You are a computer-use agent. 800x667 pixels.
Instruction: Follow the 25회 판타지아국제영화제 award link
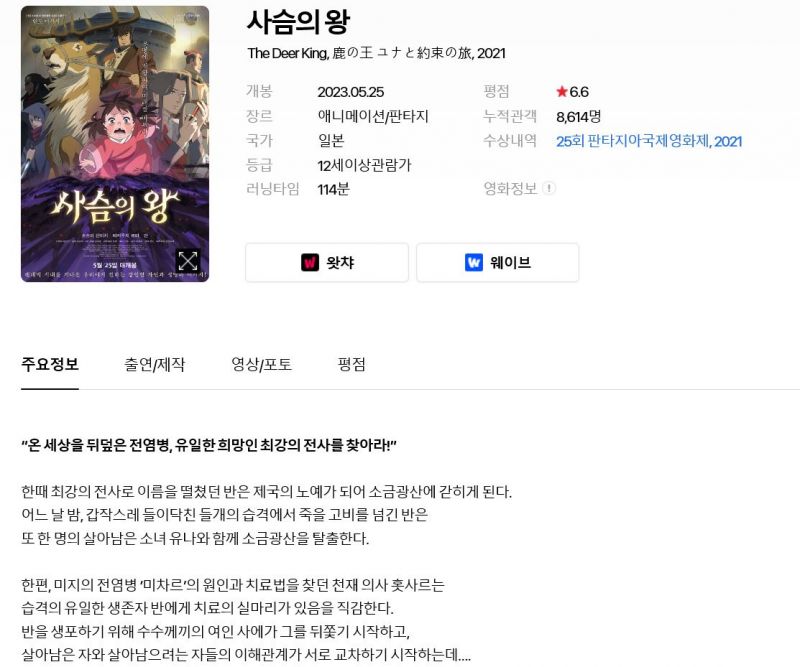(649, 141)
